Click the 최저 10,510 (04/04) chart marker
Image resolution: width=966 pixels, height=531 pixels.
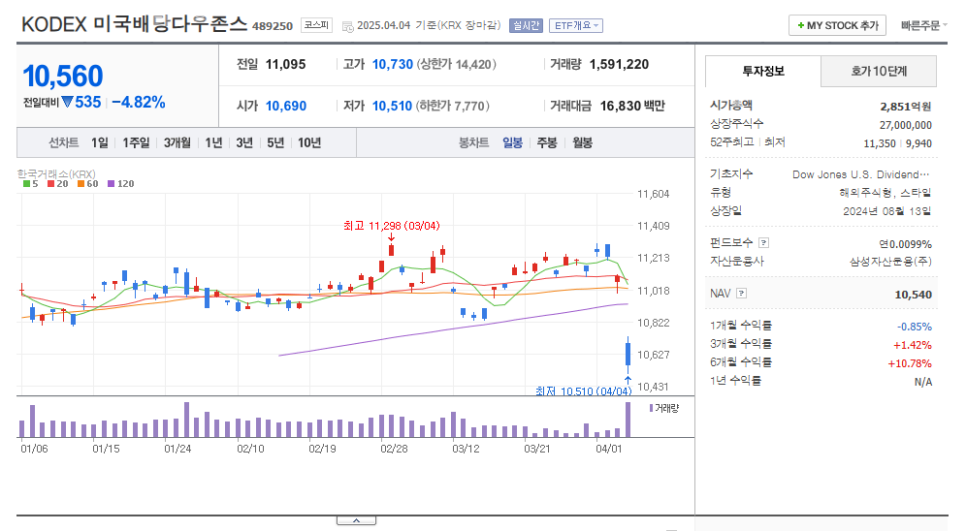coord(583,391)
